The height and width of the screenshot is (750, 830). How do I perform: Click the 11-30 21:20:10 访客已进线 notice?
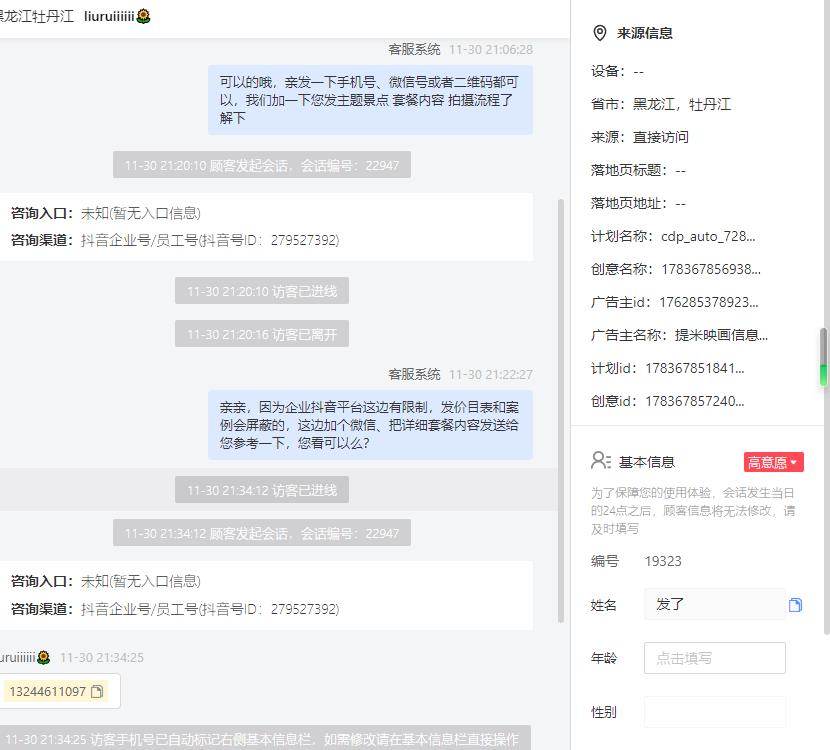coord(261,291)
